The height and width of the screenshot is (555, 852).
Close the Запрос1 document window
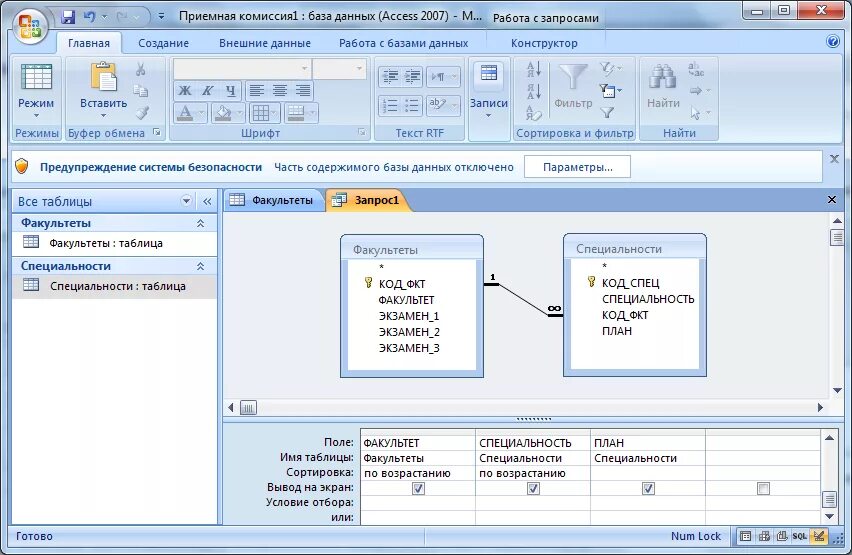(831, 199)
